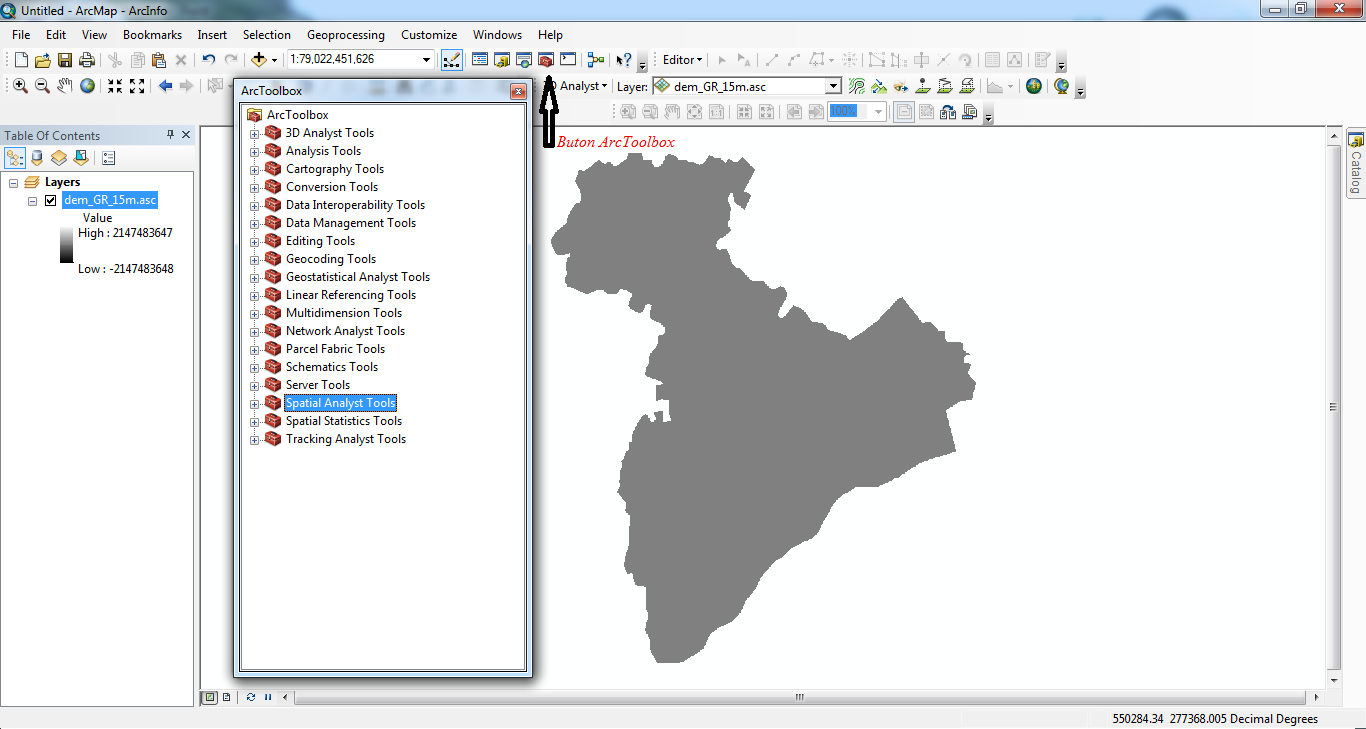Open the Geoprocessing menu
The height and width of the screenshot is (729, 1366).
pos(345,35)
